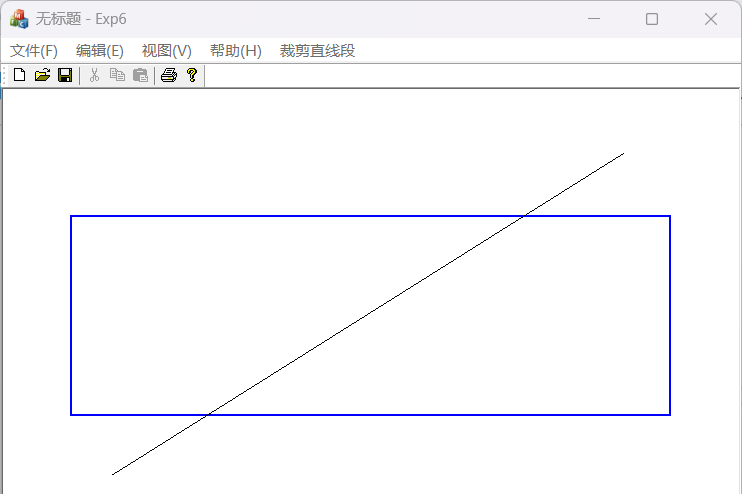Click the Copy toolbar icon
The width and height of the screenshot is (742, 494).
point(117,75)
